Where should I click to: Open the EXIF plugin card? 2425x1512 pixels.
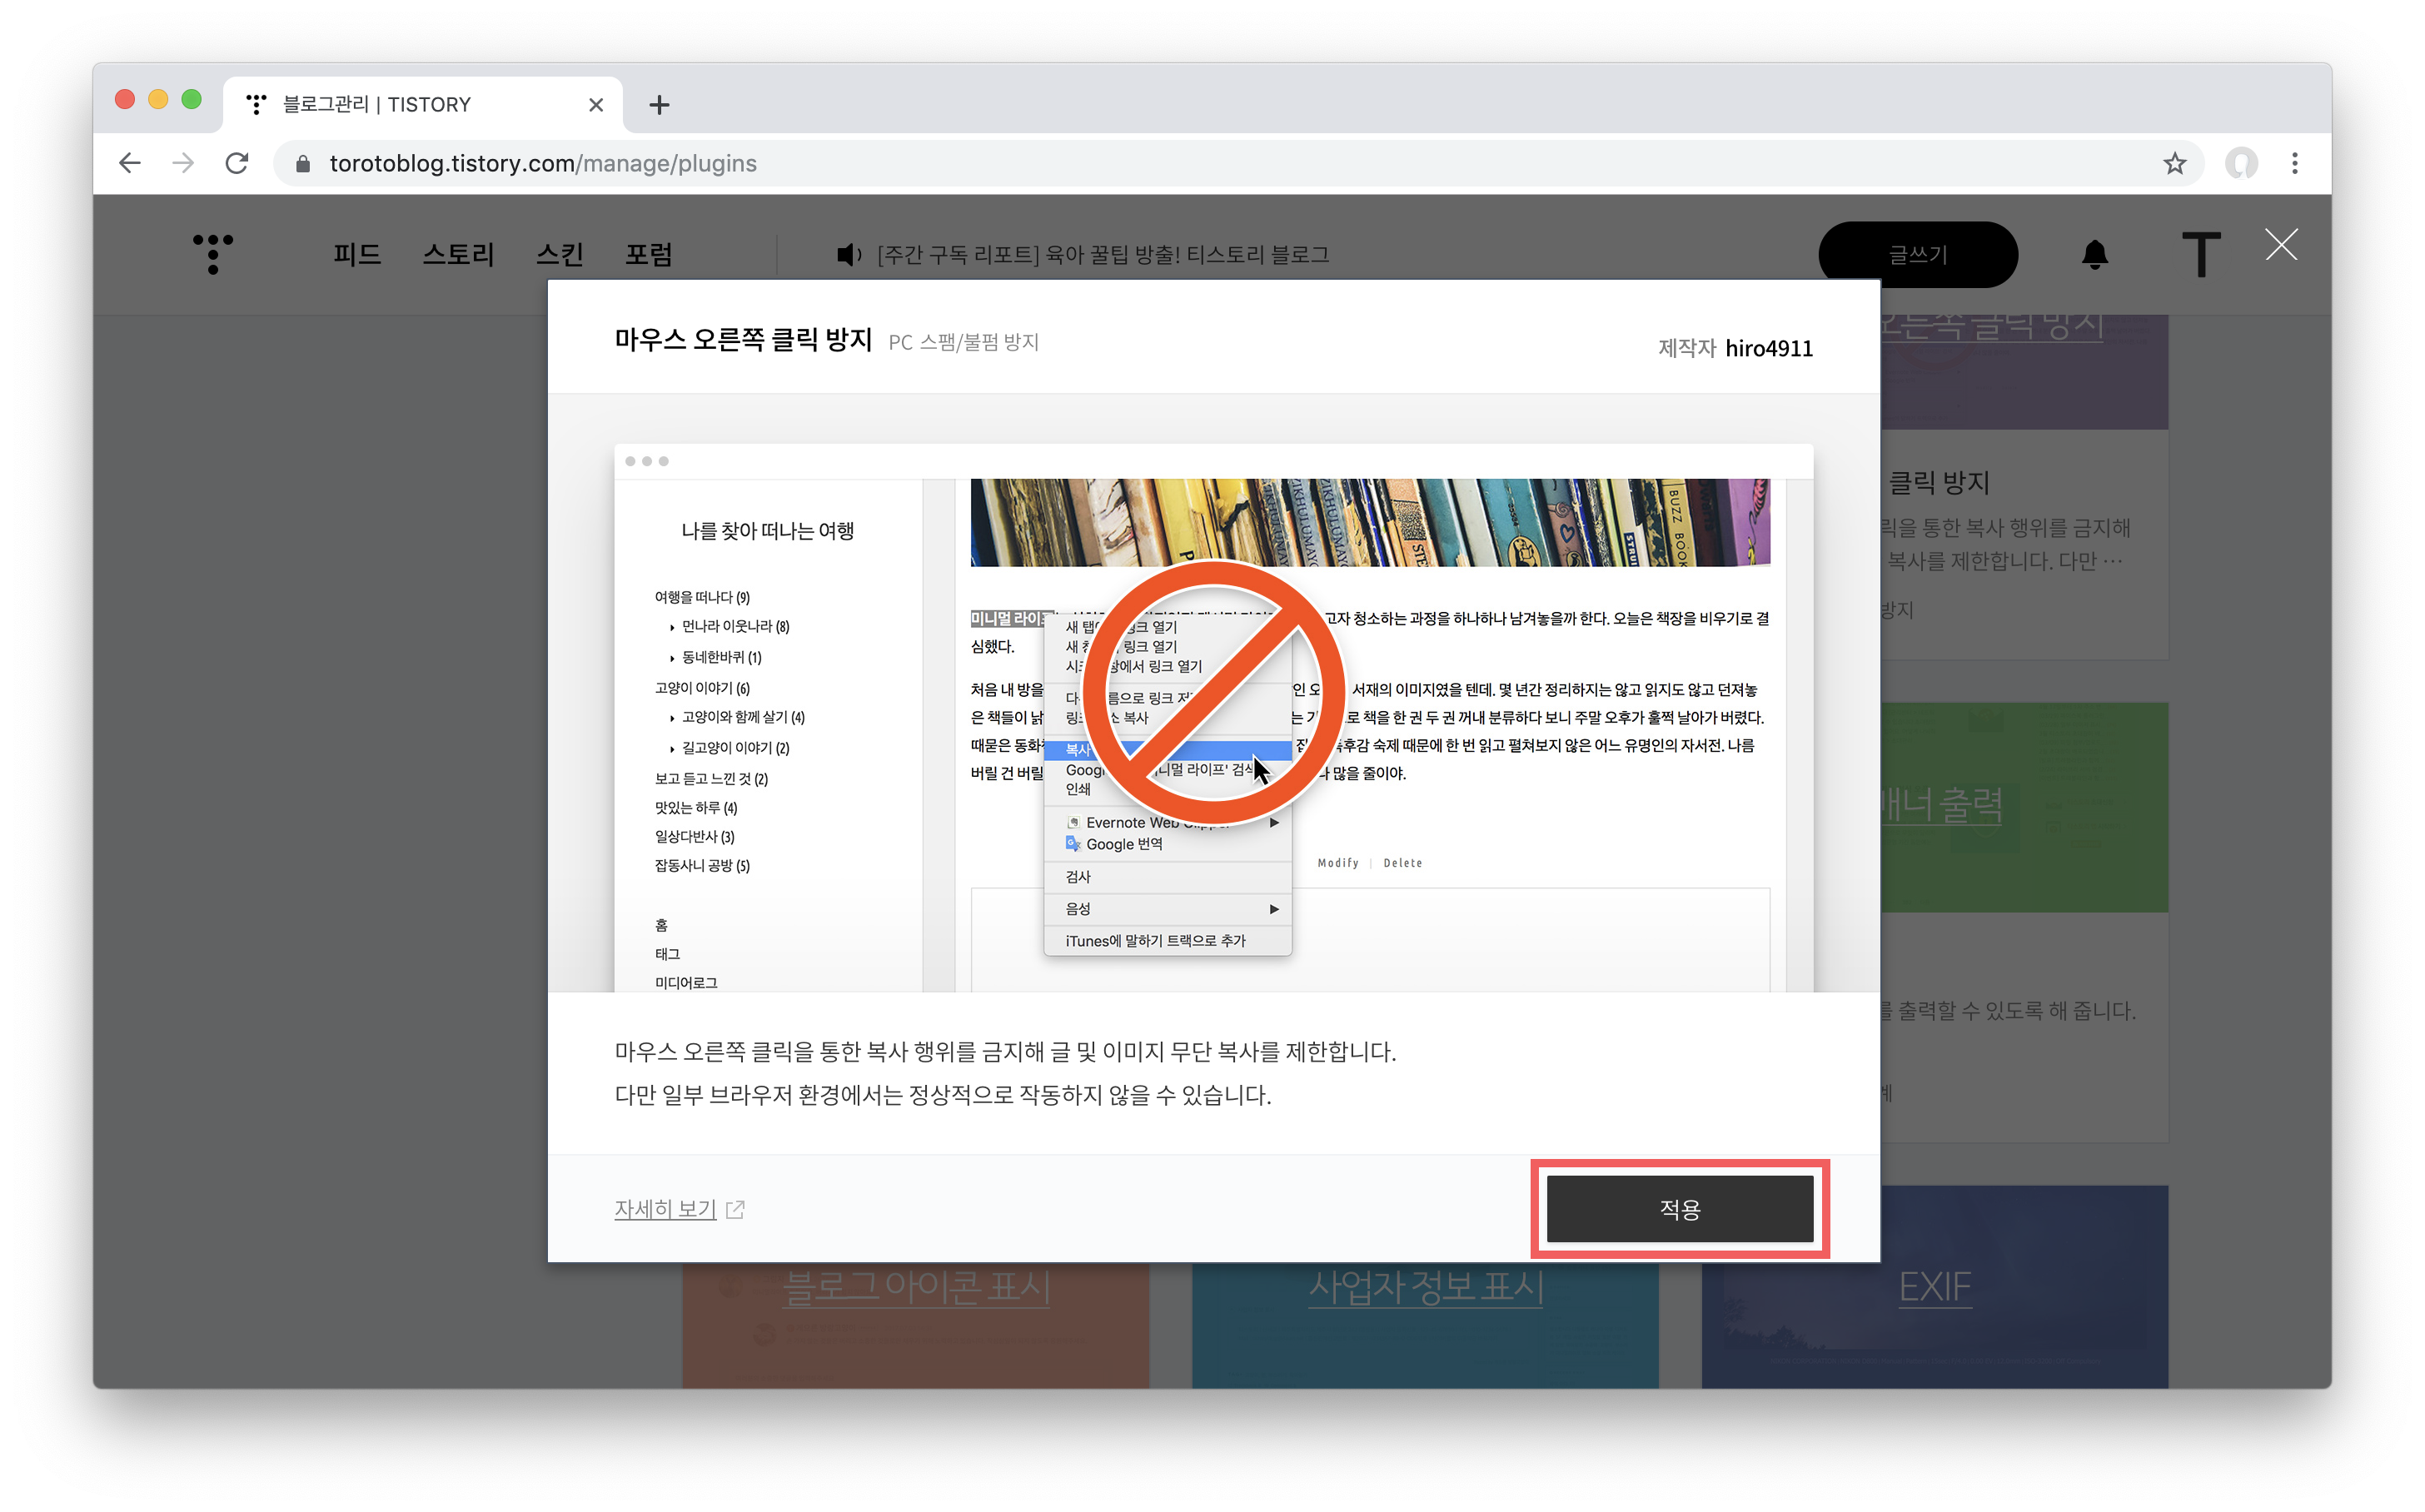[x=1935, y=1287]
